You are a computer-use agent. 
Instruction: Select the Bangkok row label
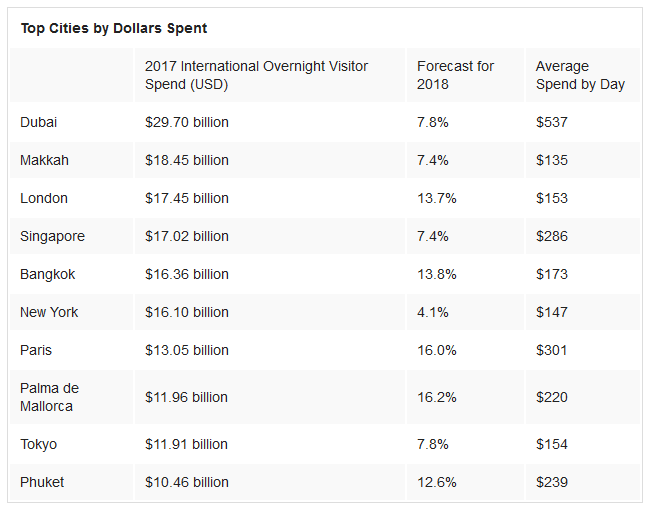(x=47, y=274)
